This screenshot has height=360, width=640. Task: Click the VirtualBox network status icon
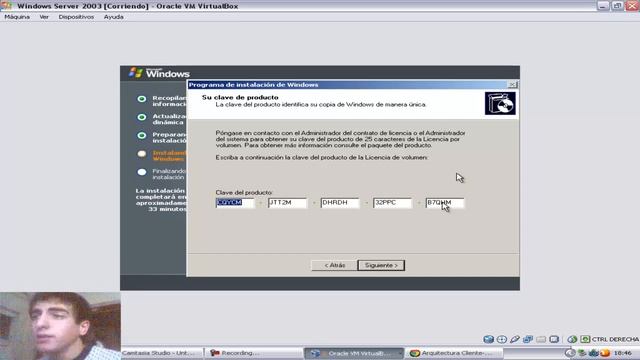coord(528,339)
